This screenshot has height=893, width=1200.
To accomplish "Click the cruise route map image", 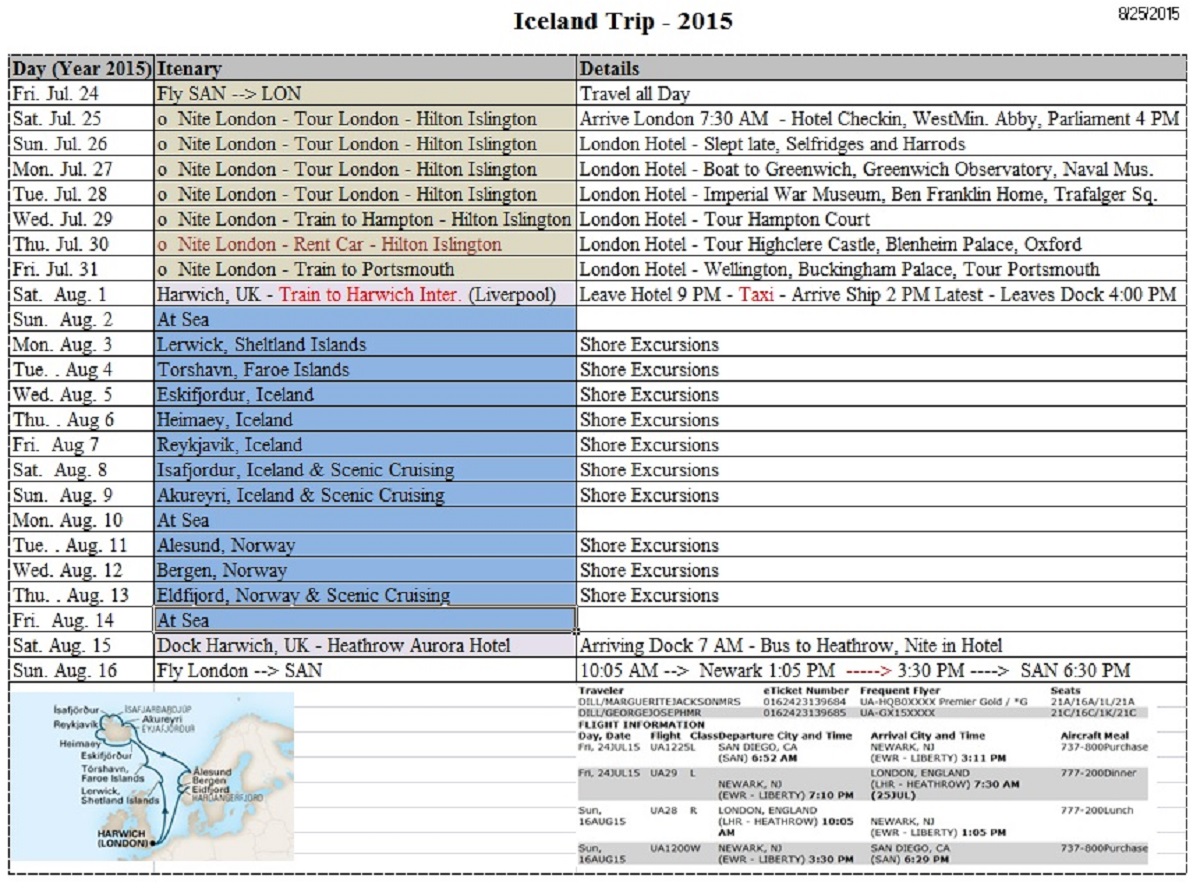I will pyautogui.click(x=152, y=775).
